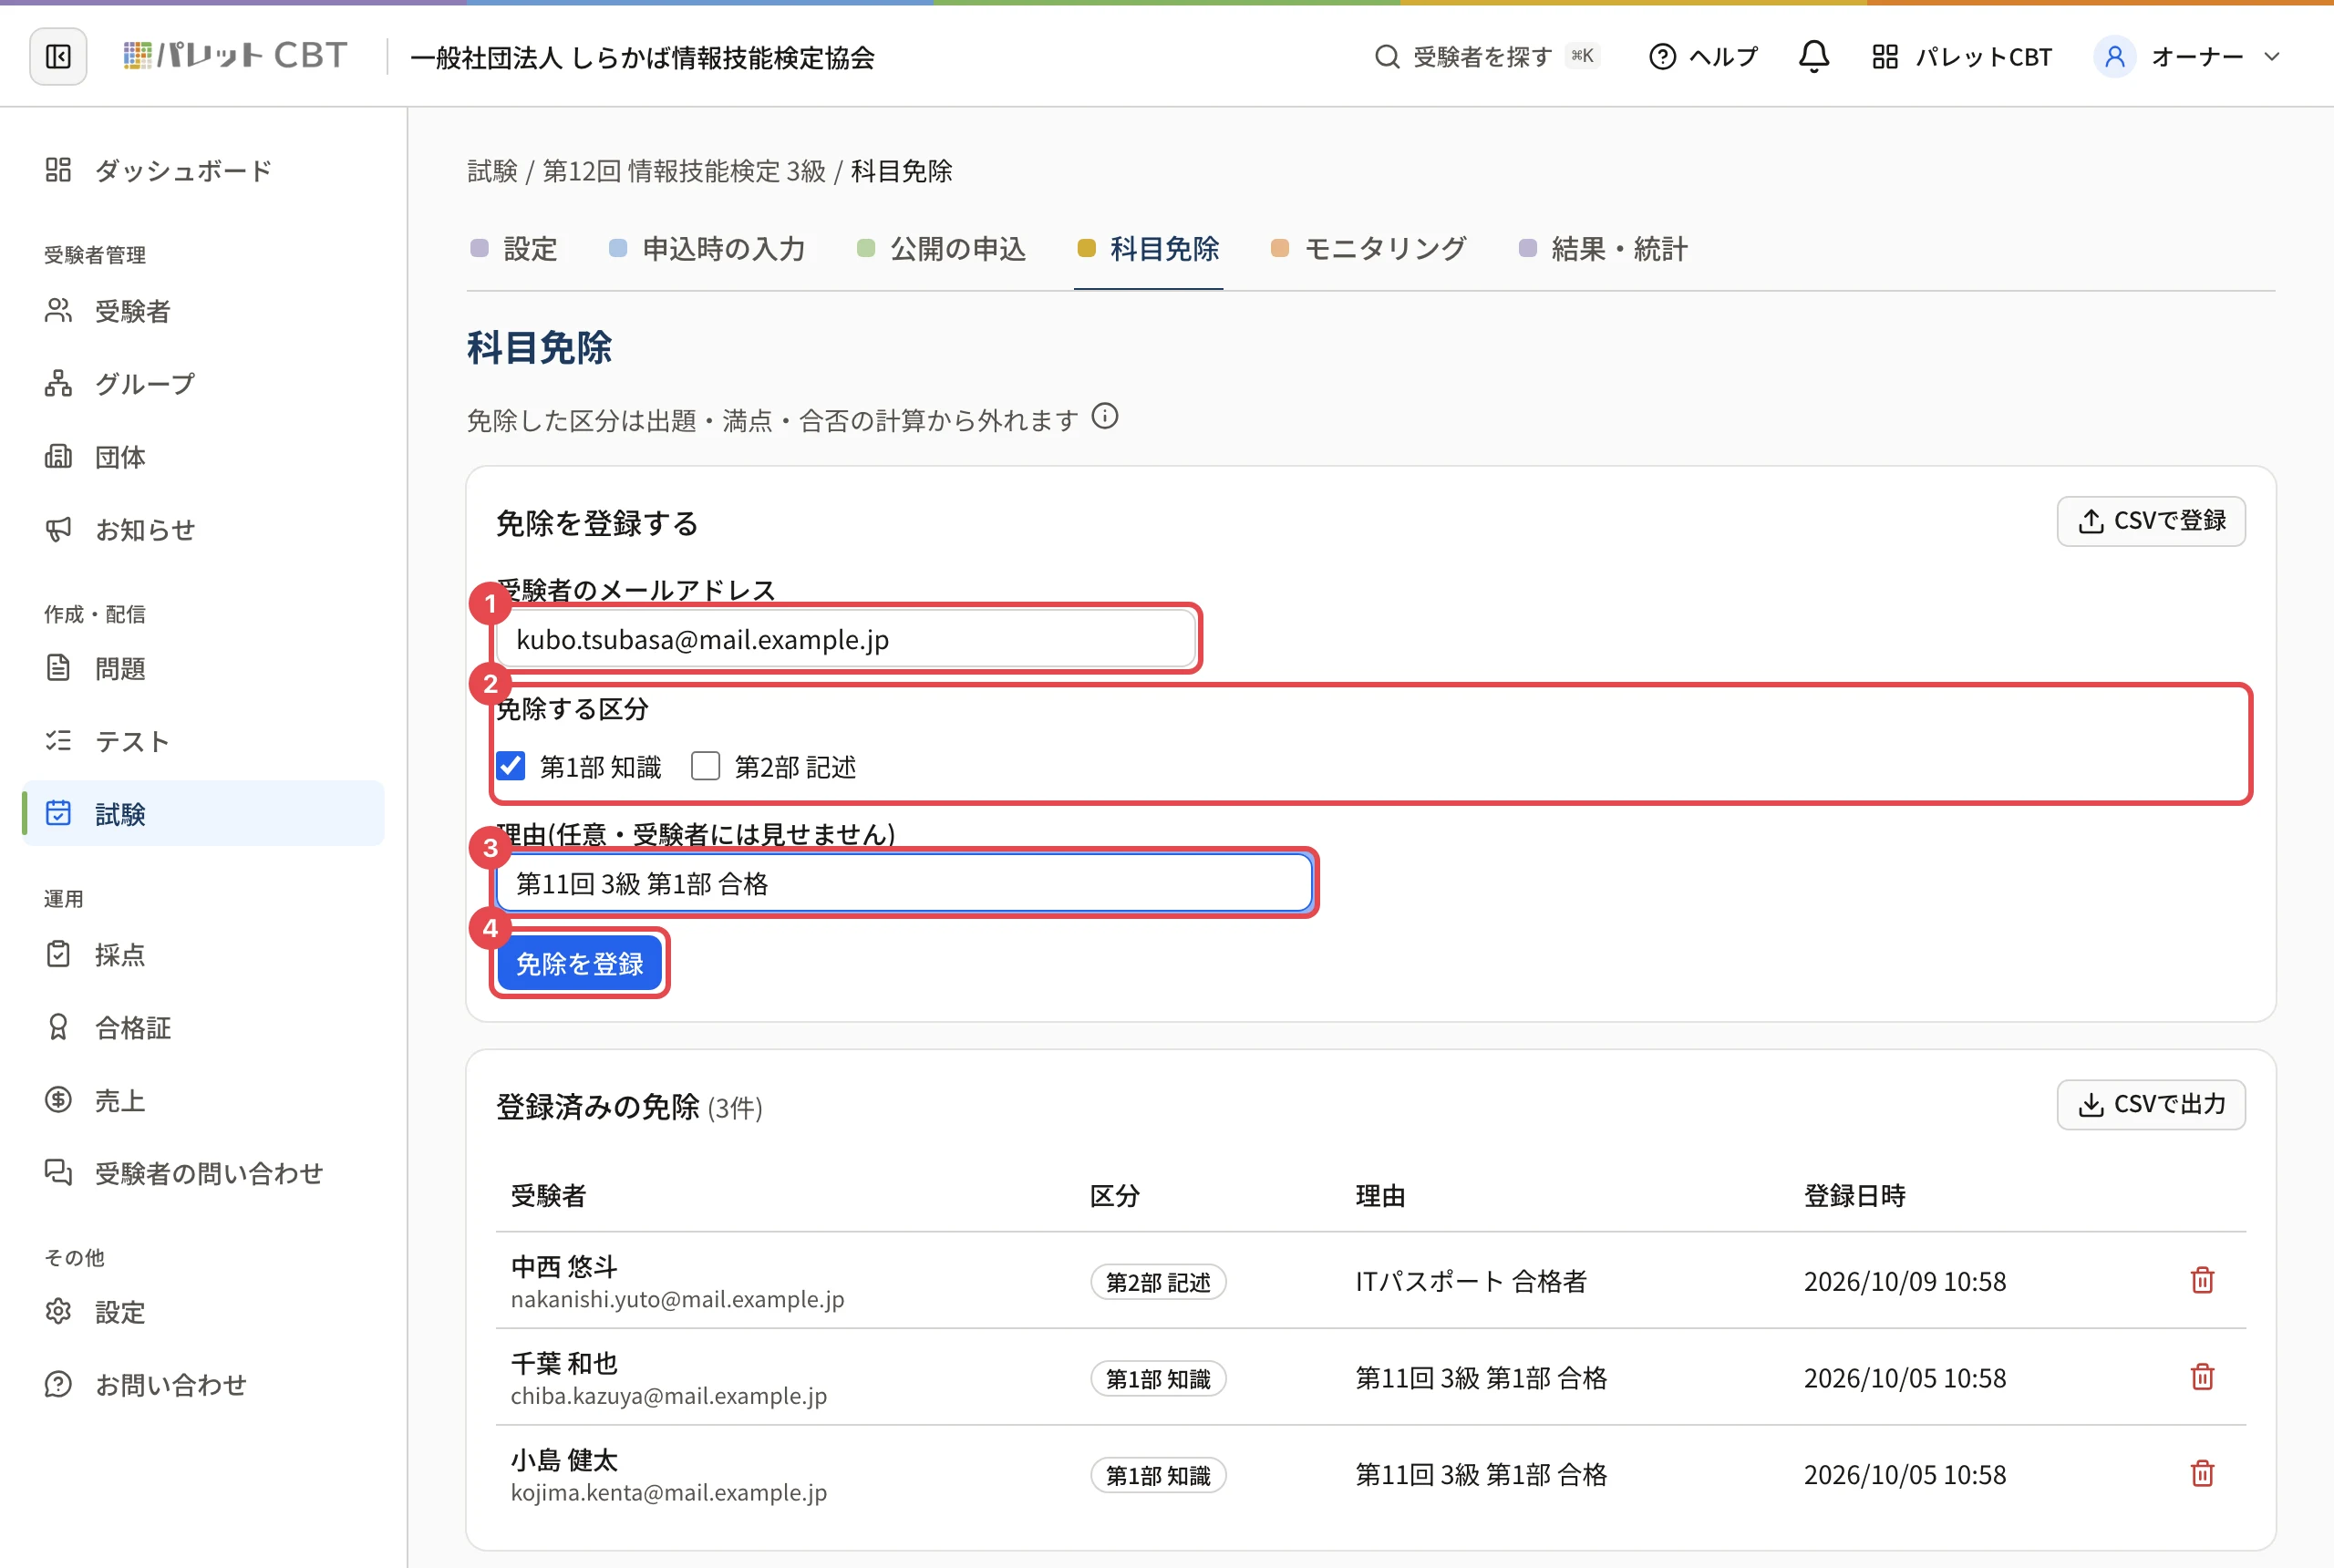Delete the 中西 悠斗 exemption with the trash icon
The width and height of the screenshot is (2334, 1568).
[x=2202, y=1280]
